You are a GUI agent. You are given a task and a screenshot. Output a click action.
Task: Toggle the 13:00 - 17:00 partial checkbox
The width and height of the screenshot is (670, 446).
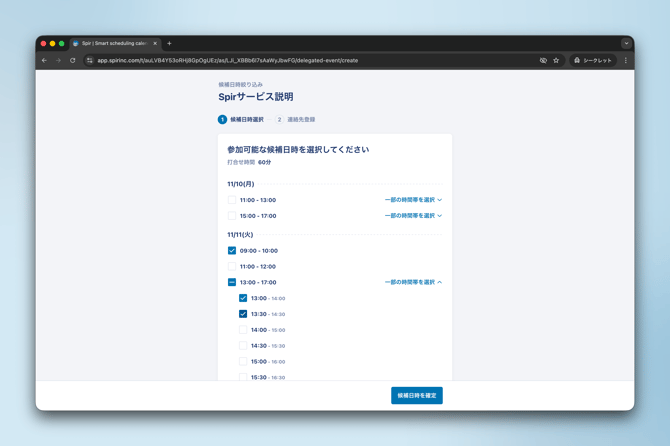pos(232,283)
